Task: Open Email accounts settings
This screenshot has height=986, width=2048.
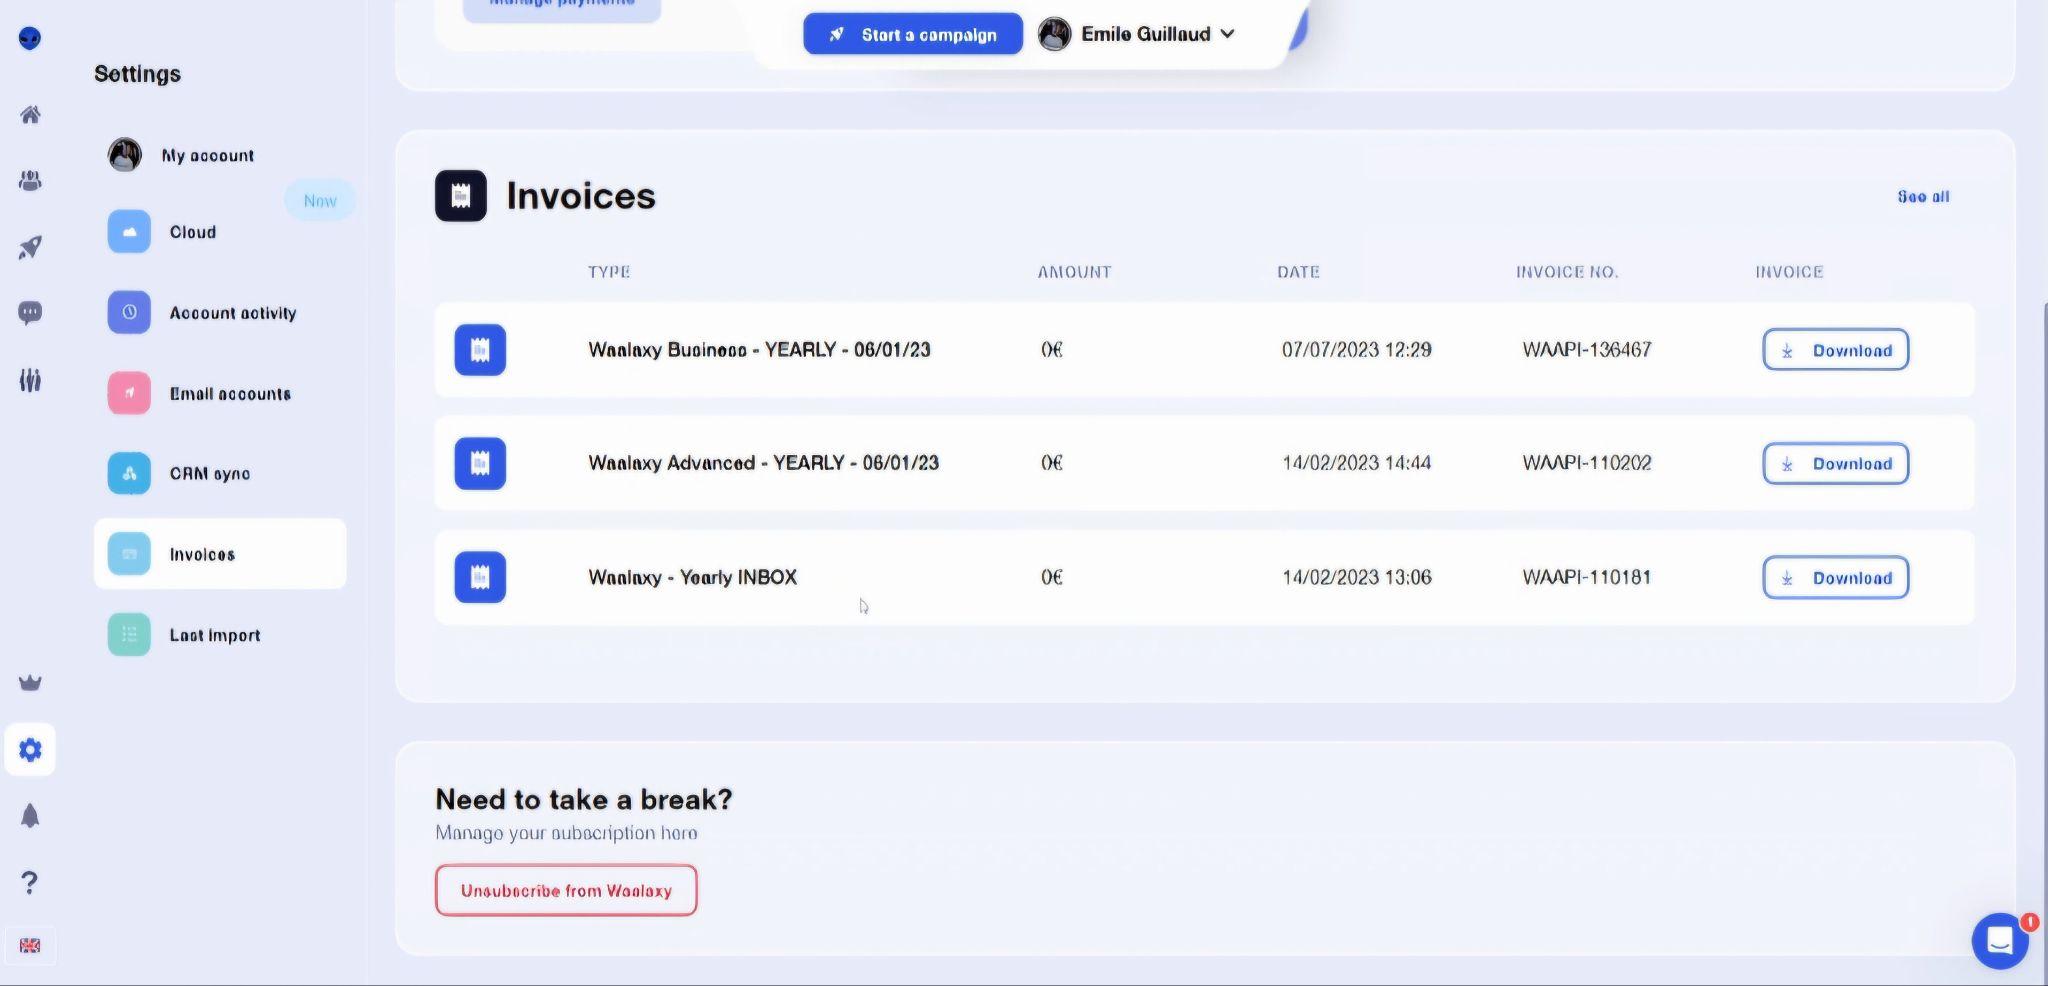Action: pyautogui.click(x=230, y=394)
